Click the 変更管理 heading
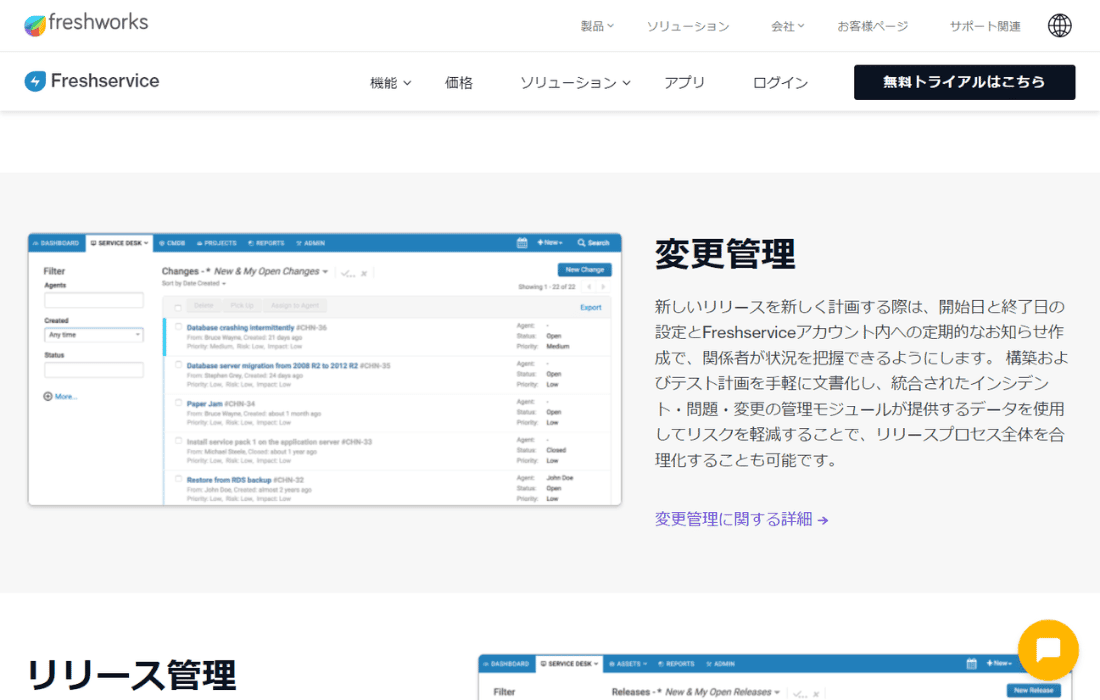The width and height of the screenshot is (1100, 700). click(x=725, y=253)
